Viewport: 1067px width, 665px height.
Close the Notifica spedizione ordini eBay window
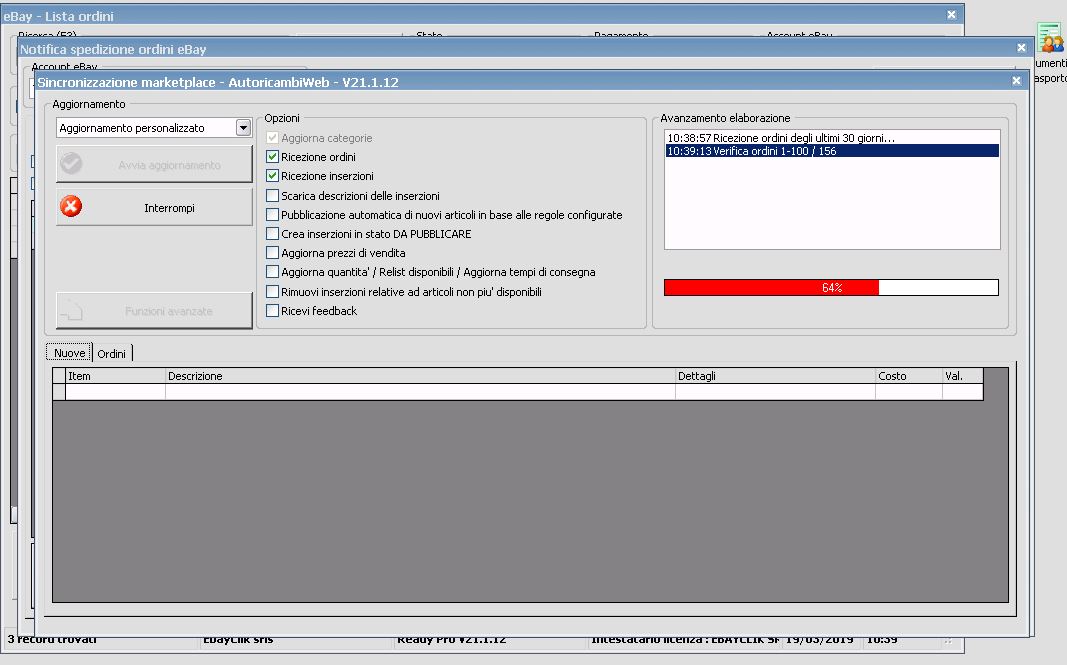coord(1021,48)
